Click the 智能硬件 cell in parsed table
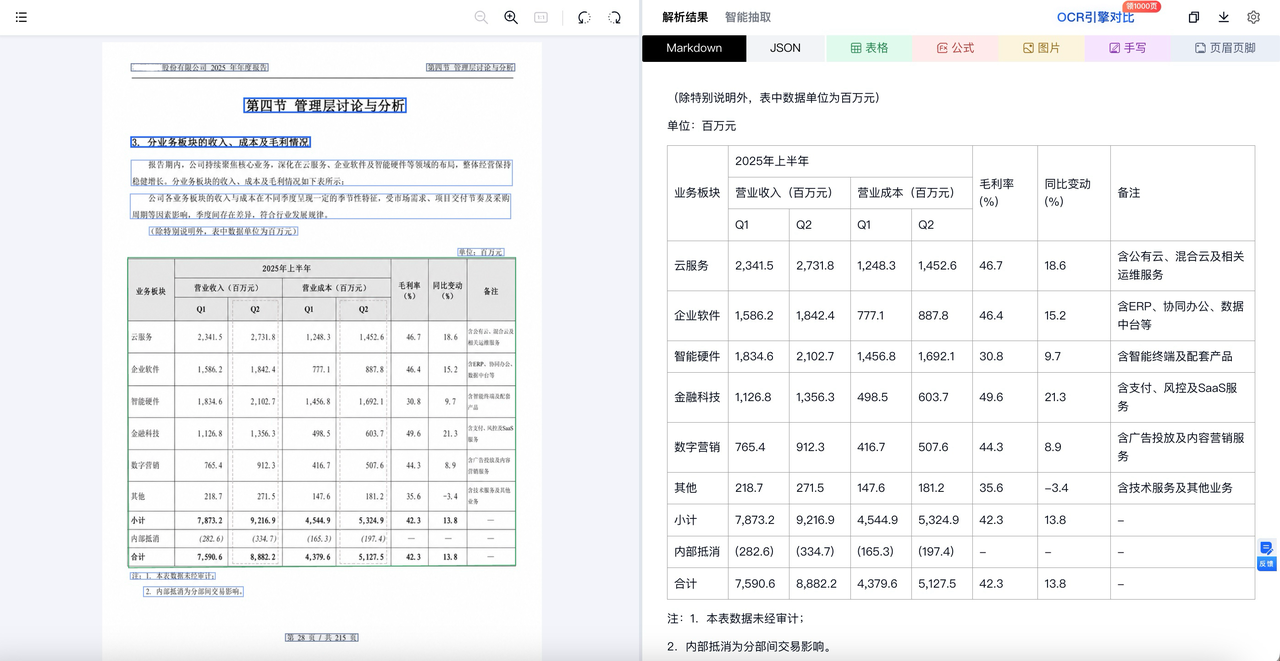The height and width of the screenshot is (661, 1280). pyautogui.click(x=698, y=356)
